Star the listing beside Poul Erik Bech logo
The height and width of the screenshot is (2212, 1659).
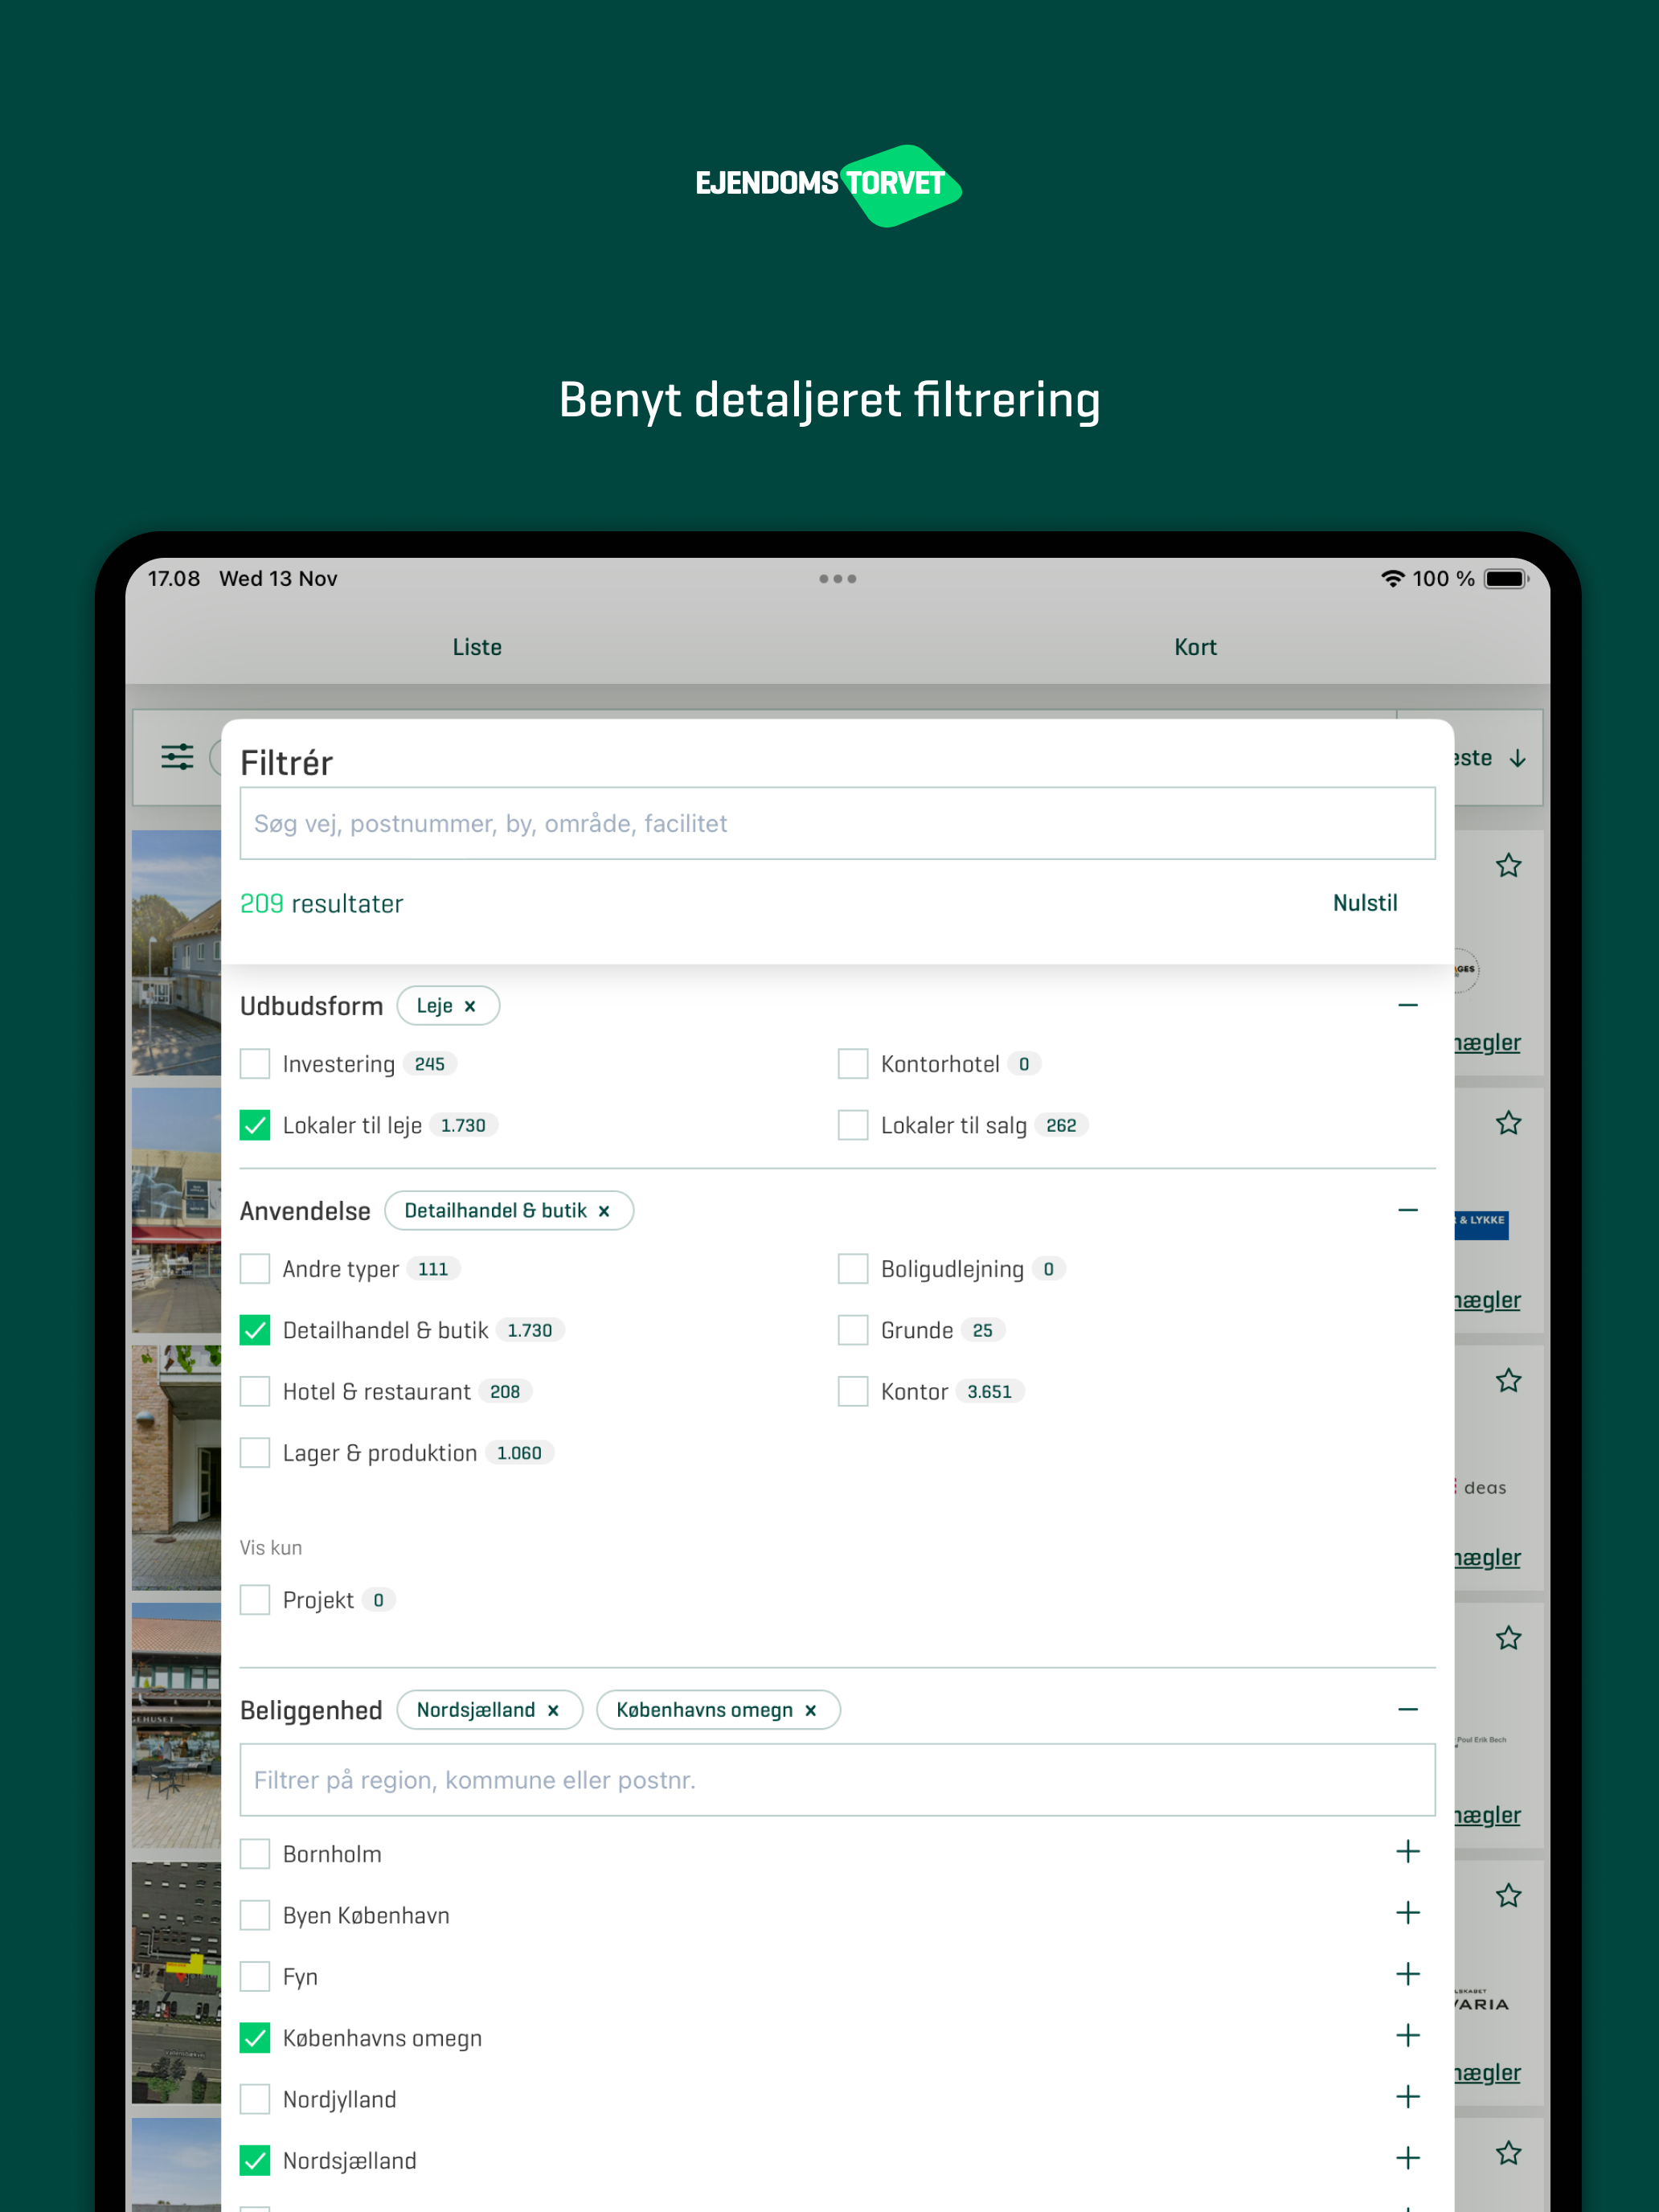pyautogui.click(x=1508, y=1638)
